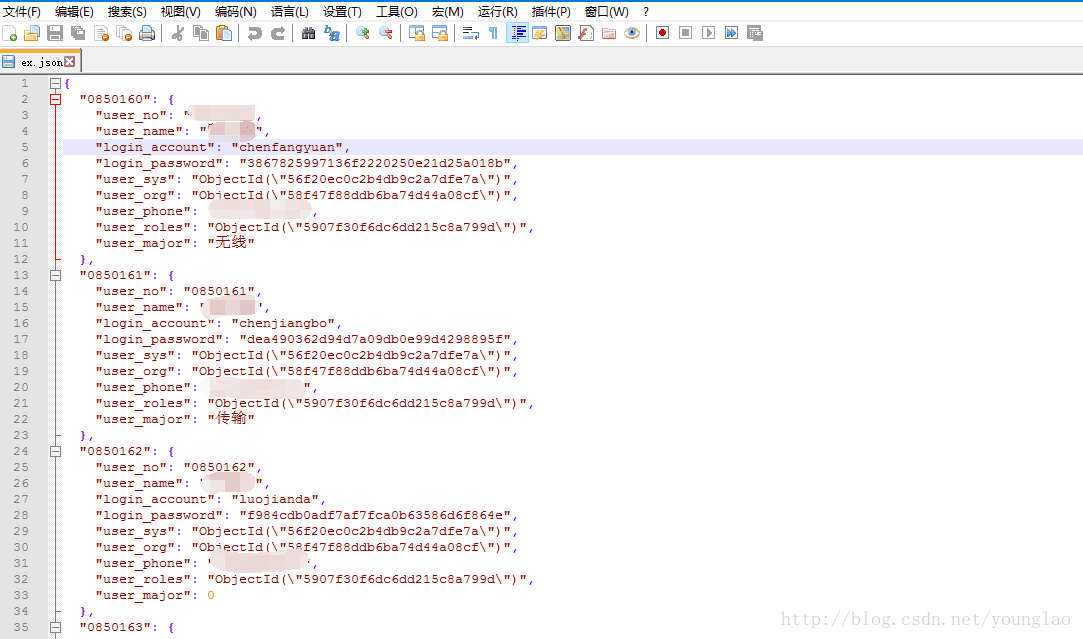Collapse the "0850163" block fold marker

(55, 628)
